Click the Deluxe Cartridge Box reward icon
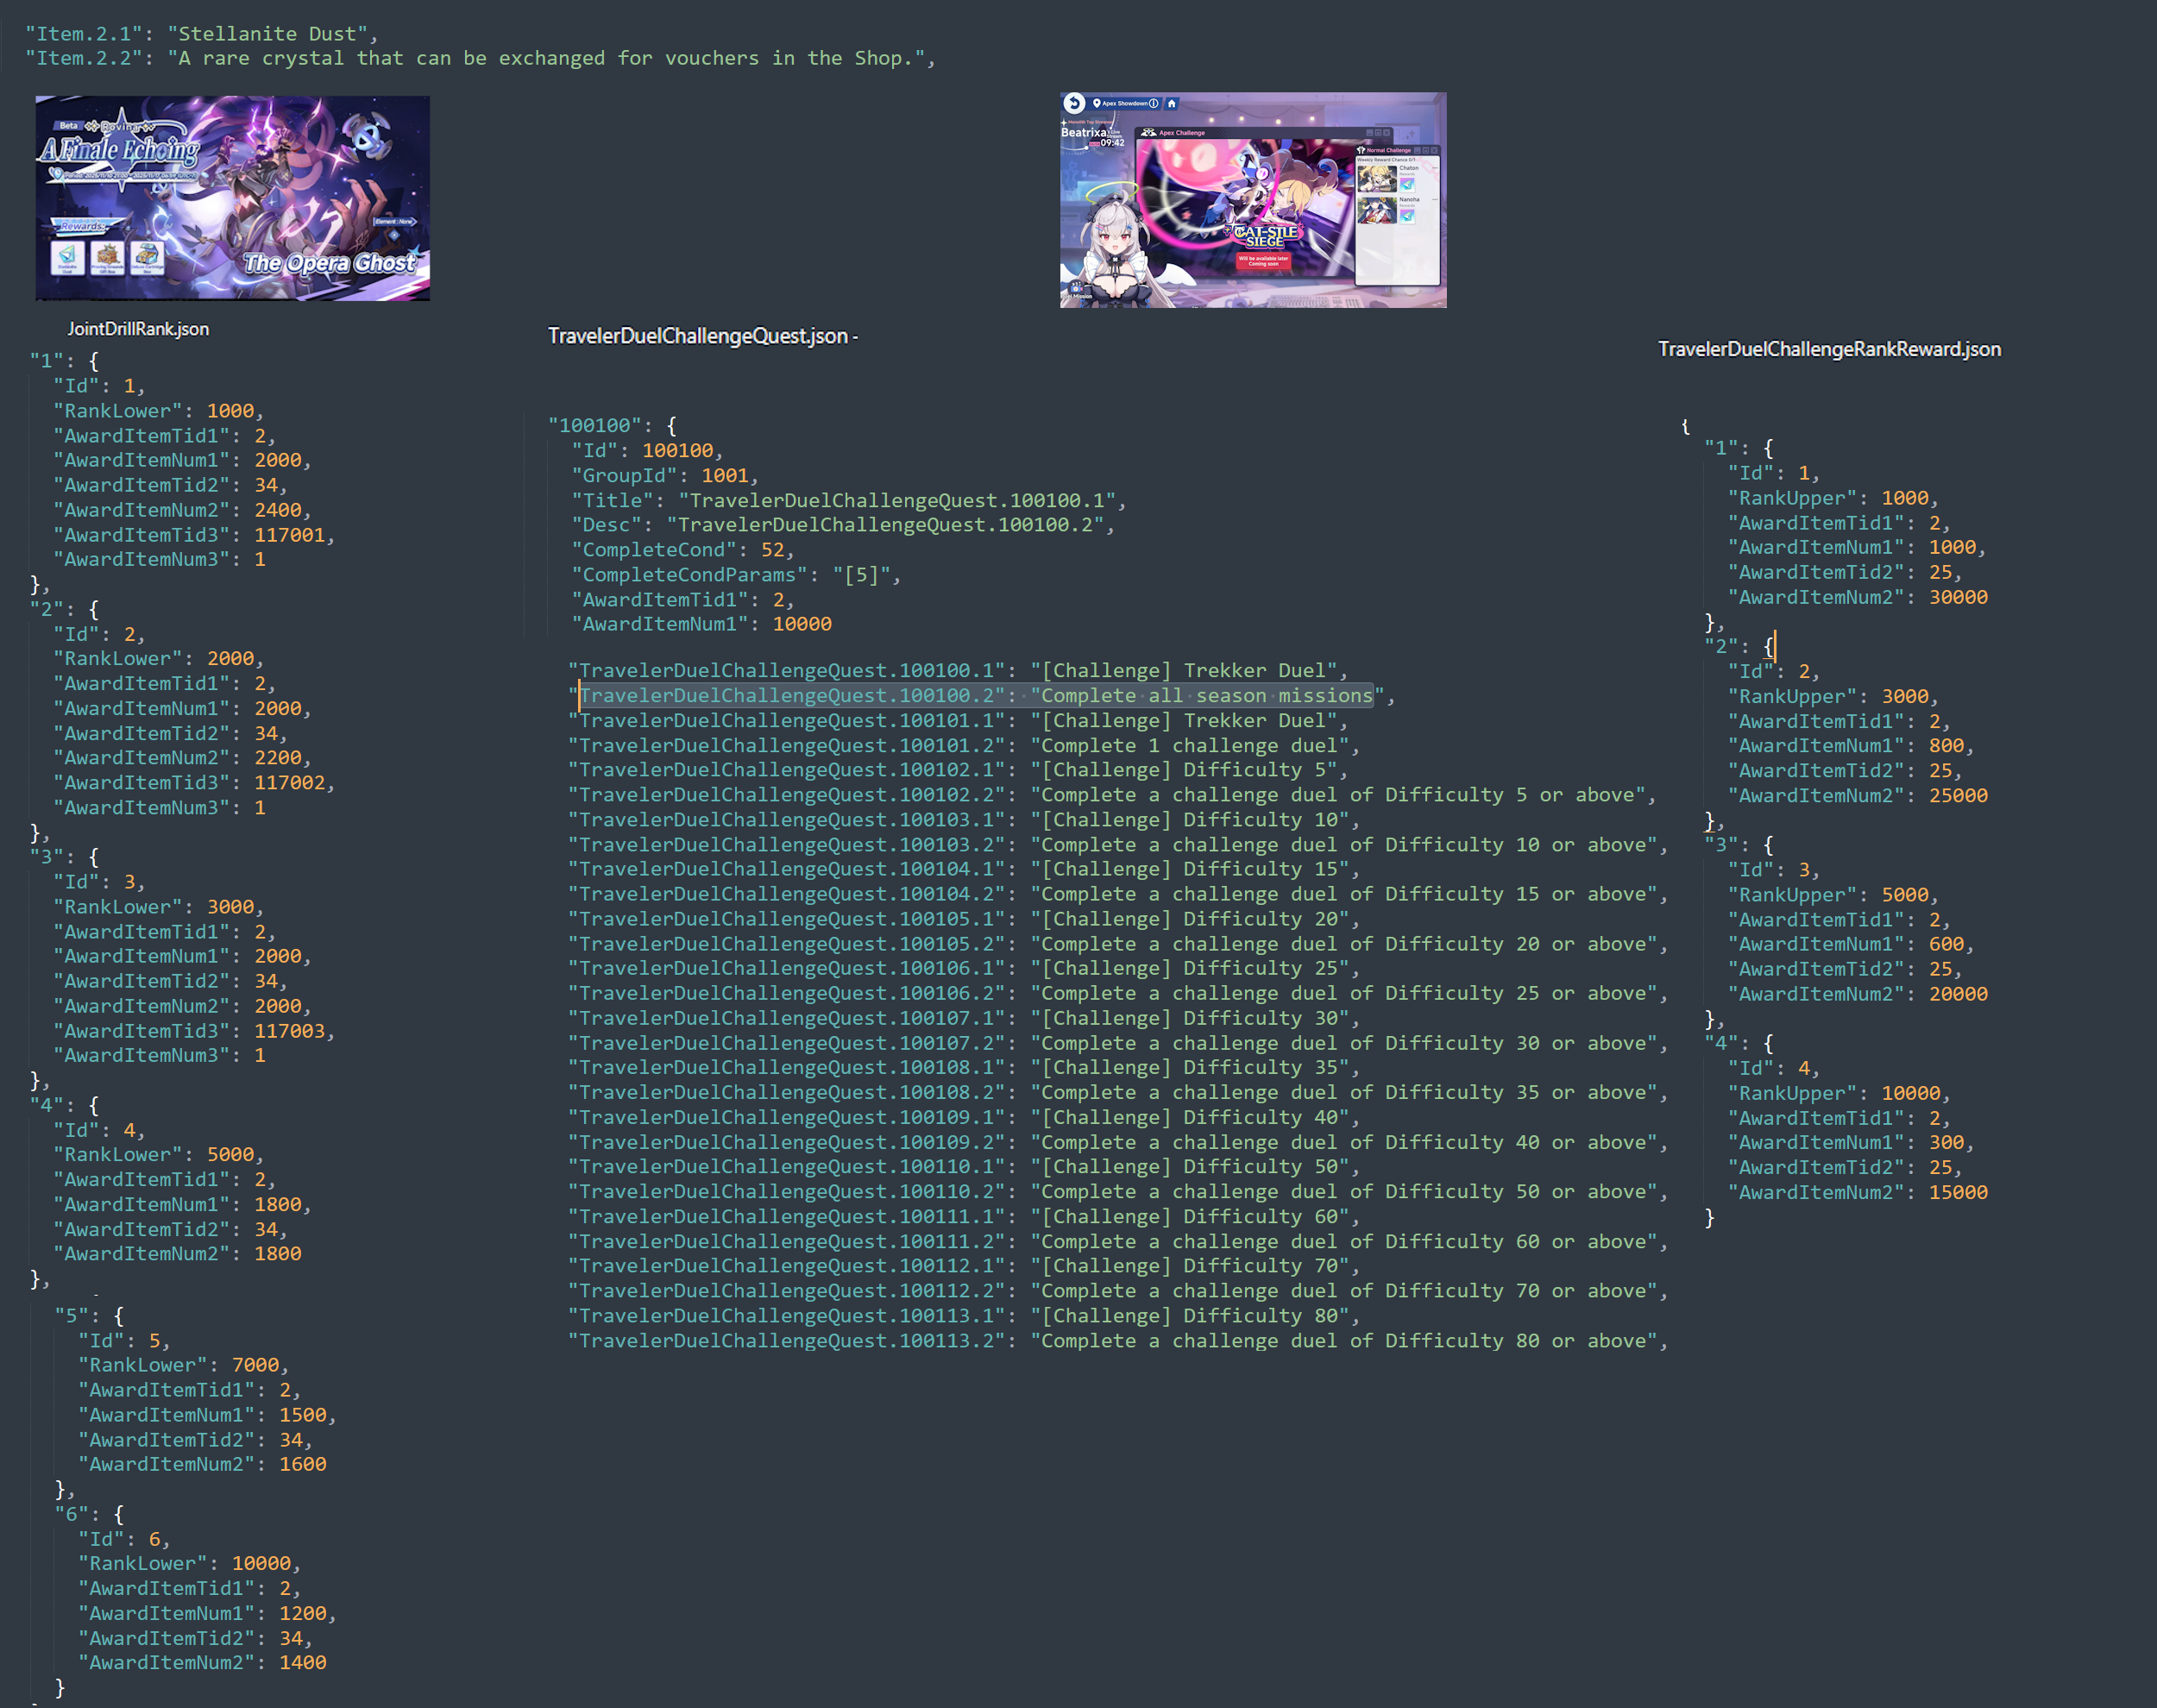Viewport: 2157px width, 1708px height. pyautogui.click(x=147, y=257)
